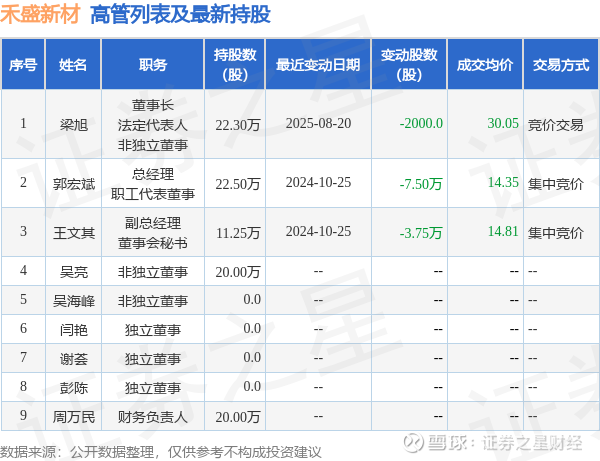Click 董事长 in 梁旭's row
This screenshot has width=600, height=461.
click(x=153, y=105)
